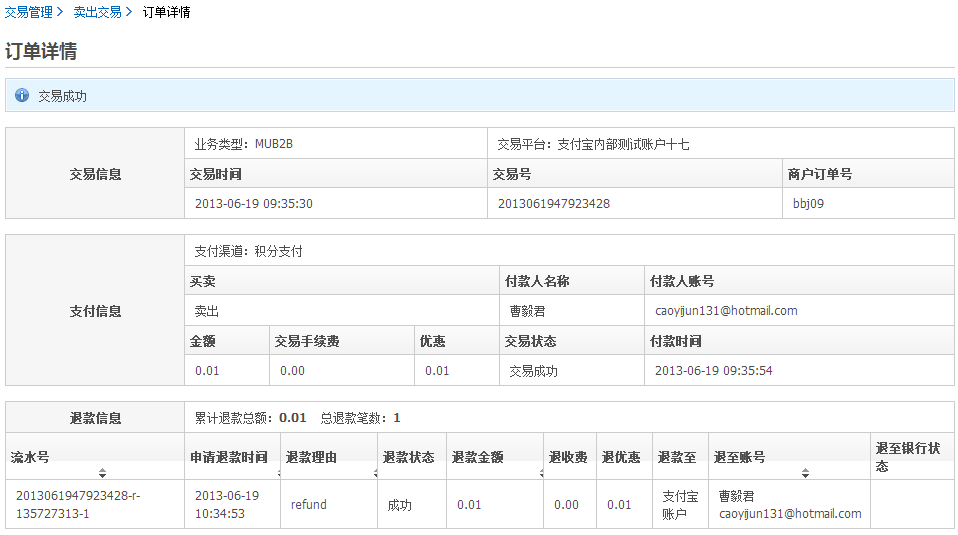Click sort arrows in 申请退款时间 column
958x535 pixels.
274,472
